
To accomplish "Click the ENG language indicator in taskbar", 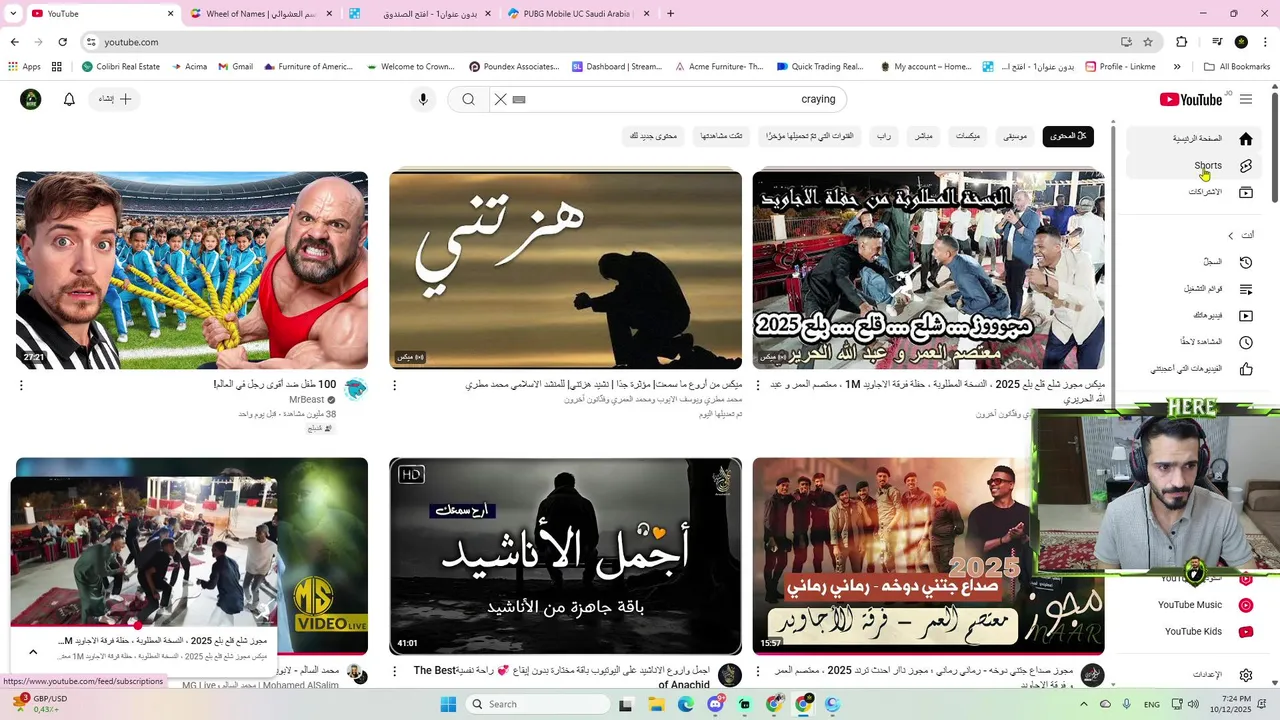I will pyautogui.click(x=1152, y=704).
